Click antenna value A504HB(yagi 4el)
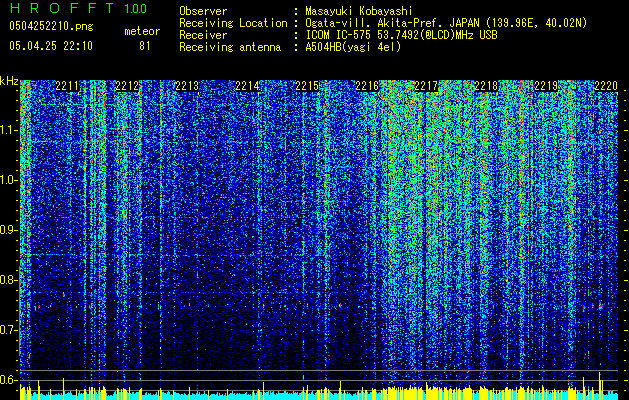Viewport: 629px width, 400px height. (353, 47)
